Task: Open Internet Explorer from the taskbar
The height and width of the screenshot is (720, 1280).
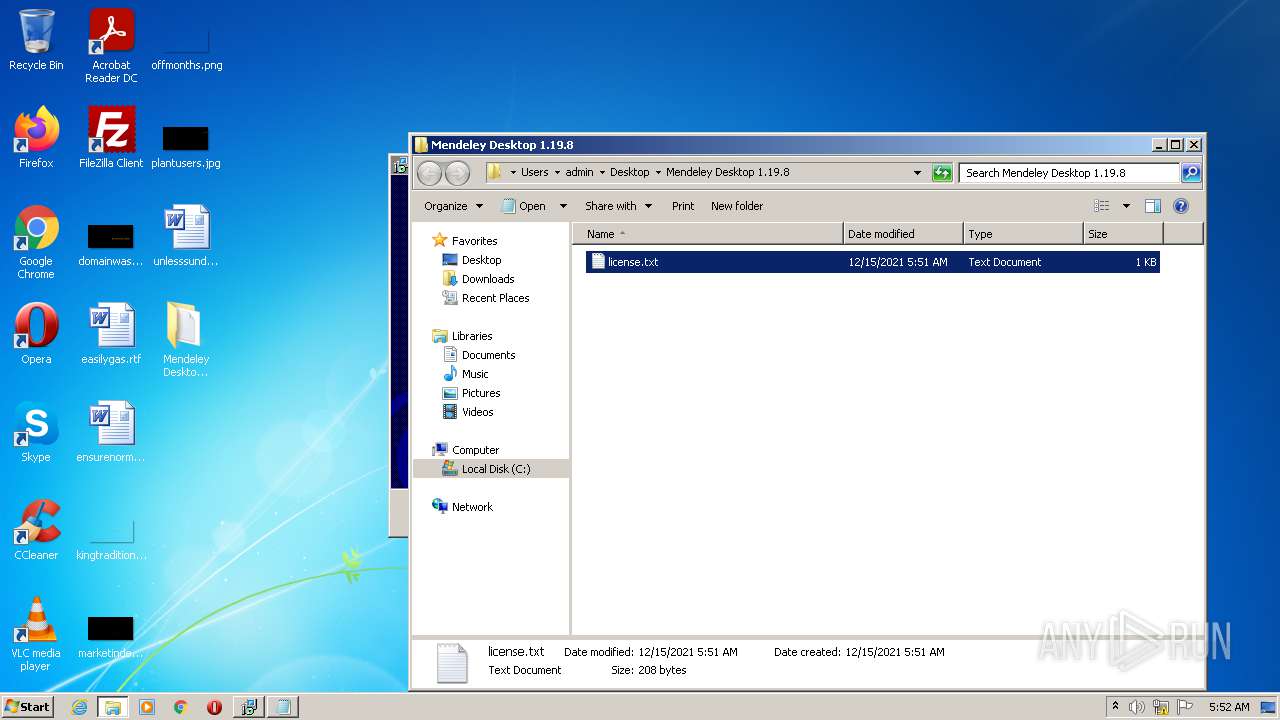Action: click(x=79, y=707)
